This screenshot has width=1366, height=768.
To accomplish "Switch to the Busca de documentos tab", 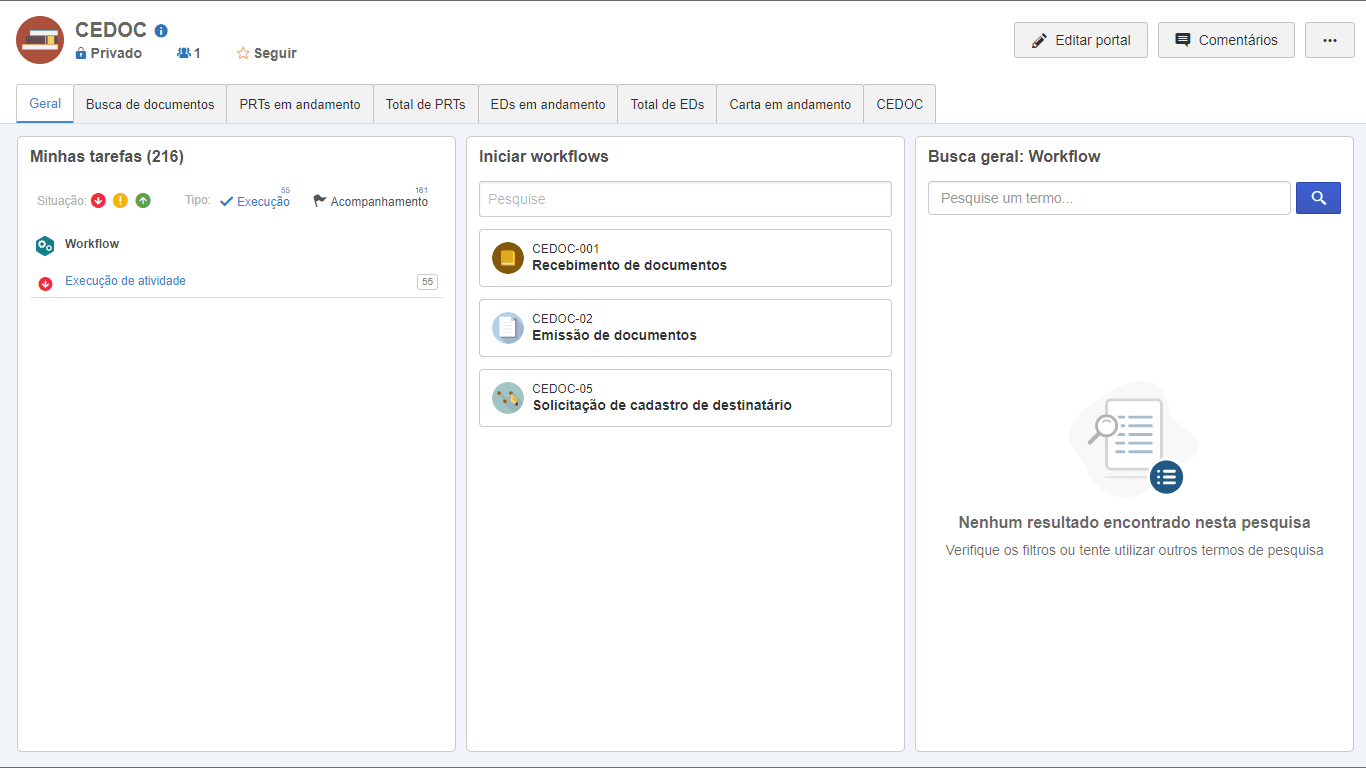I will pyautogui.click(x=150, y=104).
